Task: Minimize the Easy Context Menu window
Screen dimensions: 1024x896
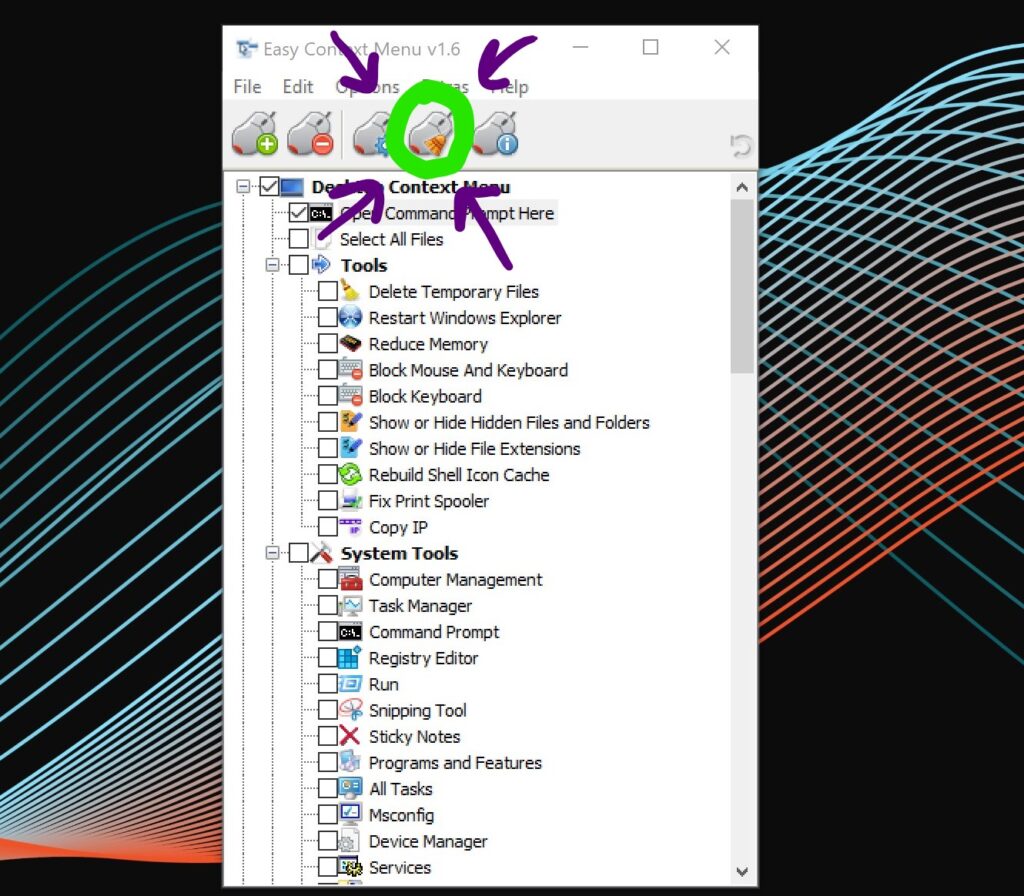Action: tap(581, 47)
